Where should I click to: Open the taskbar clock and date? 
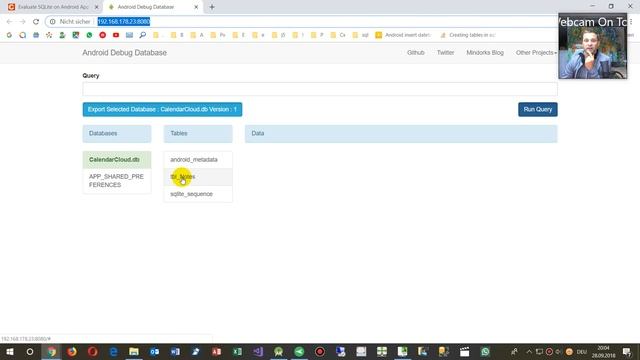pyautogui.click(x=603, y=352)
